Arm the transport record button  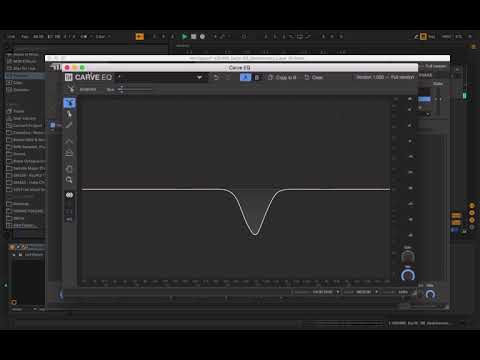click(202, 36)
